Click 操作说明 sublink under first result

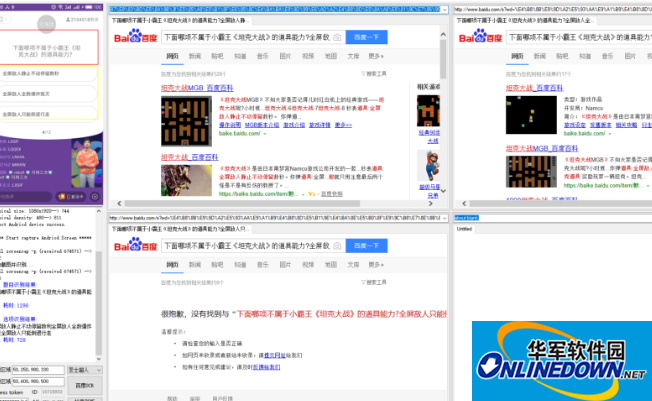230,125
